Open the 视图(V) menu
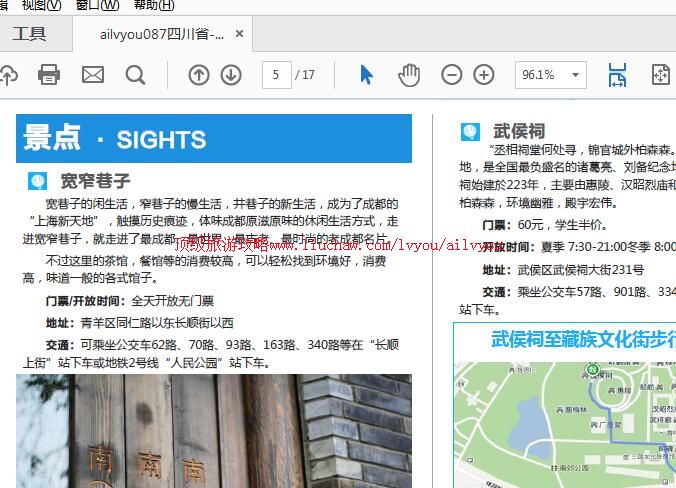Viewport: 676px width, 488px height. pos(41,5)
